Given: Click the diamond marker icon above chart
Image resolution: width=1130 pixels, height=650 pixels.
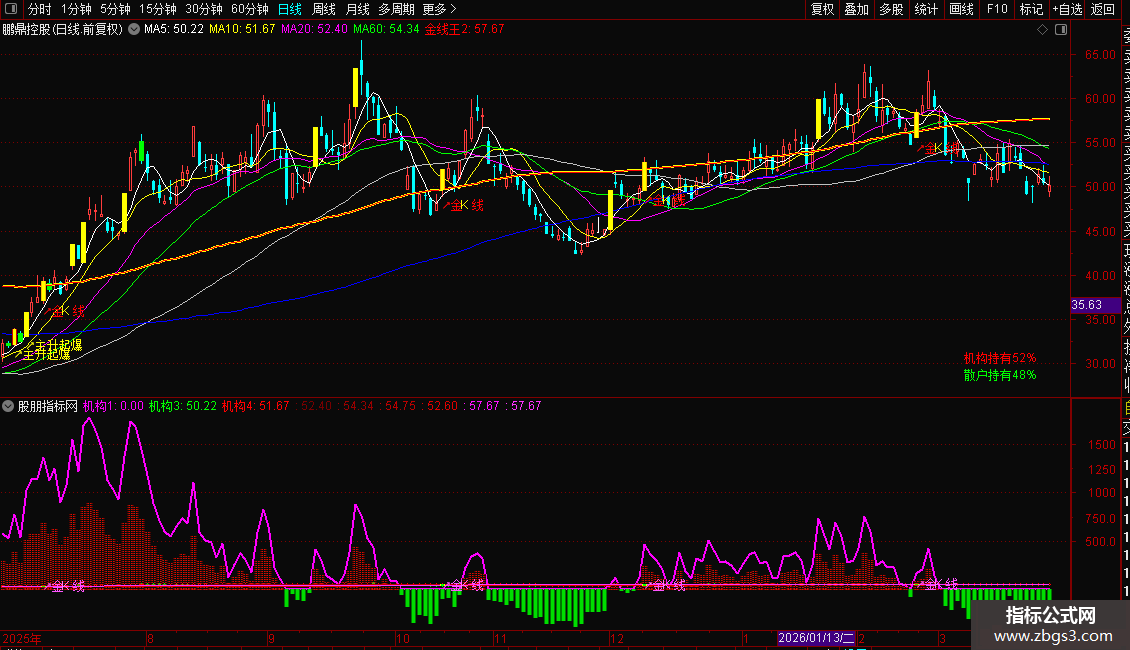Looking at the screenshot, I should point(1043,30).
